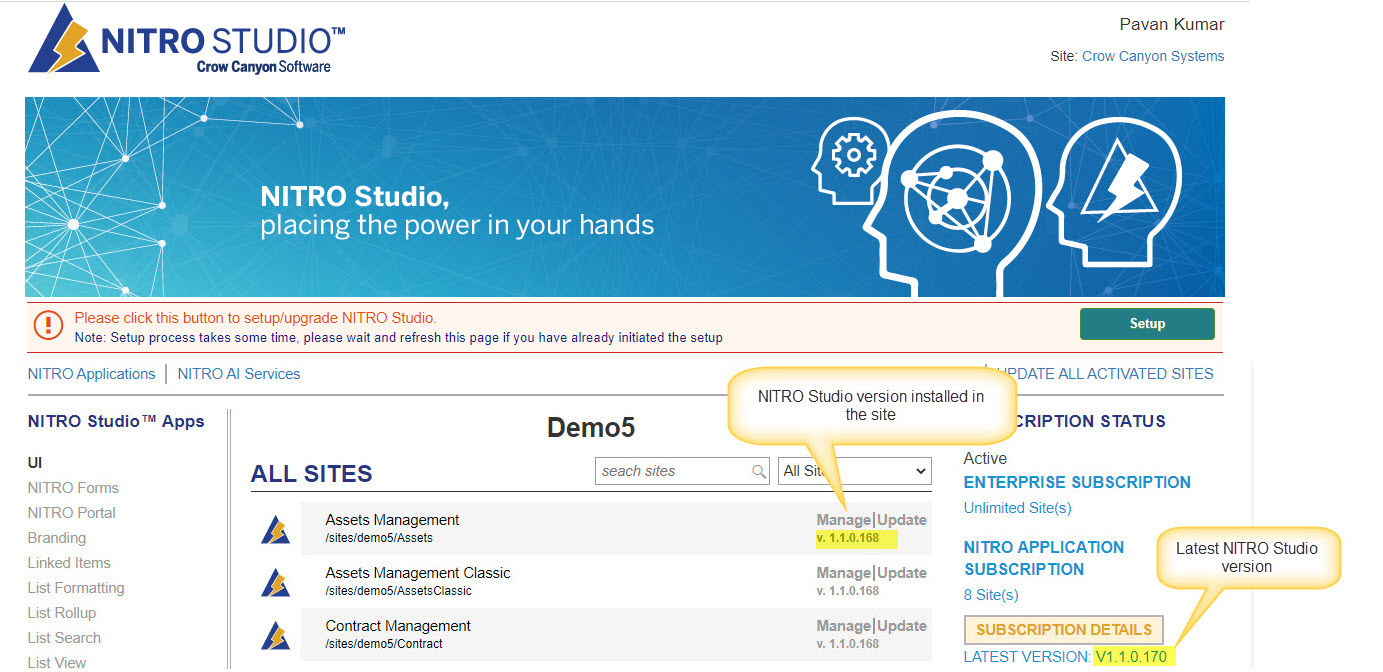Click the Assets Management Classic site name
Viewport: 1383px width, 672px height.
pos(418,573)
